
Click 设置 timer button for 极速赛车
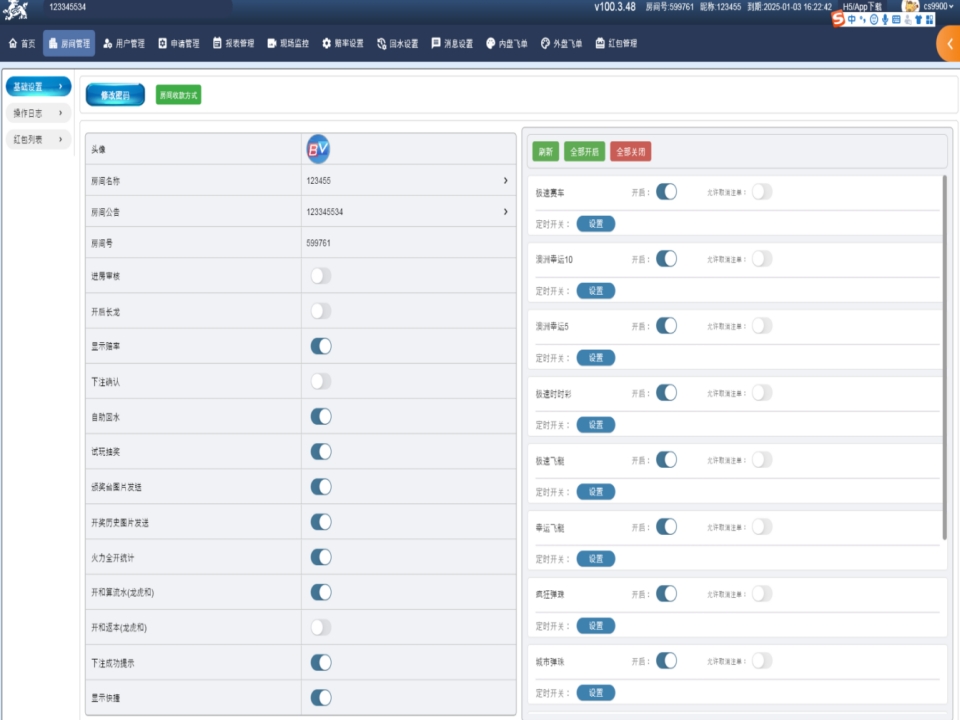point(596,224)
